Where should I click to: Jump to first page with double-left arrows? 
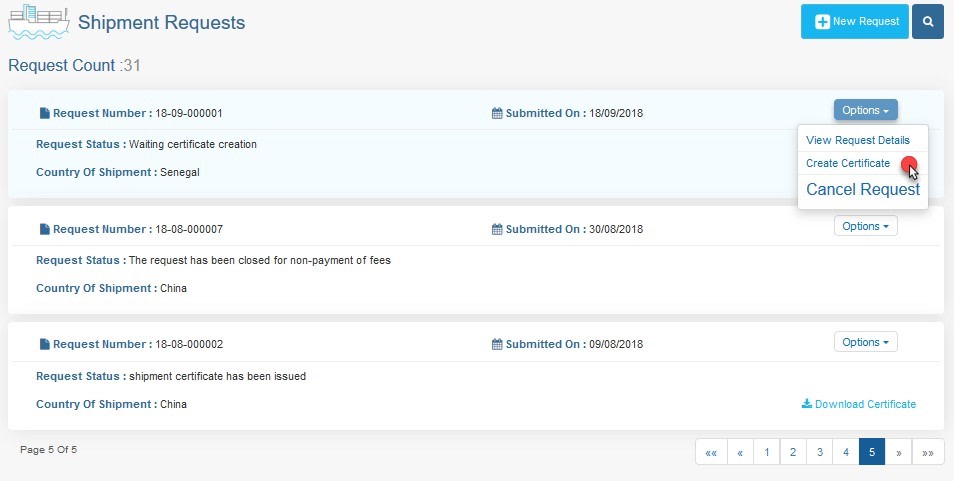click(x=711, y=452)
